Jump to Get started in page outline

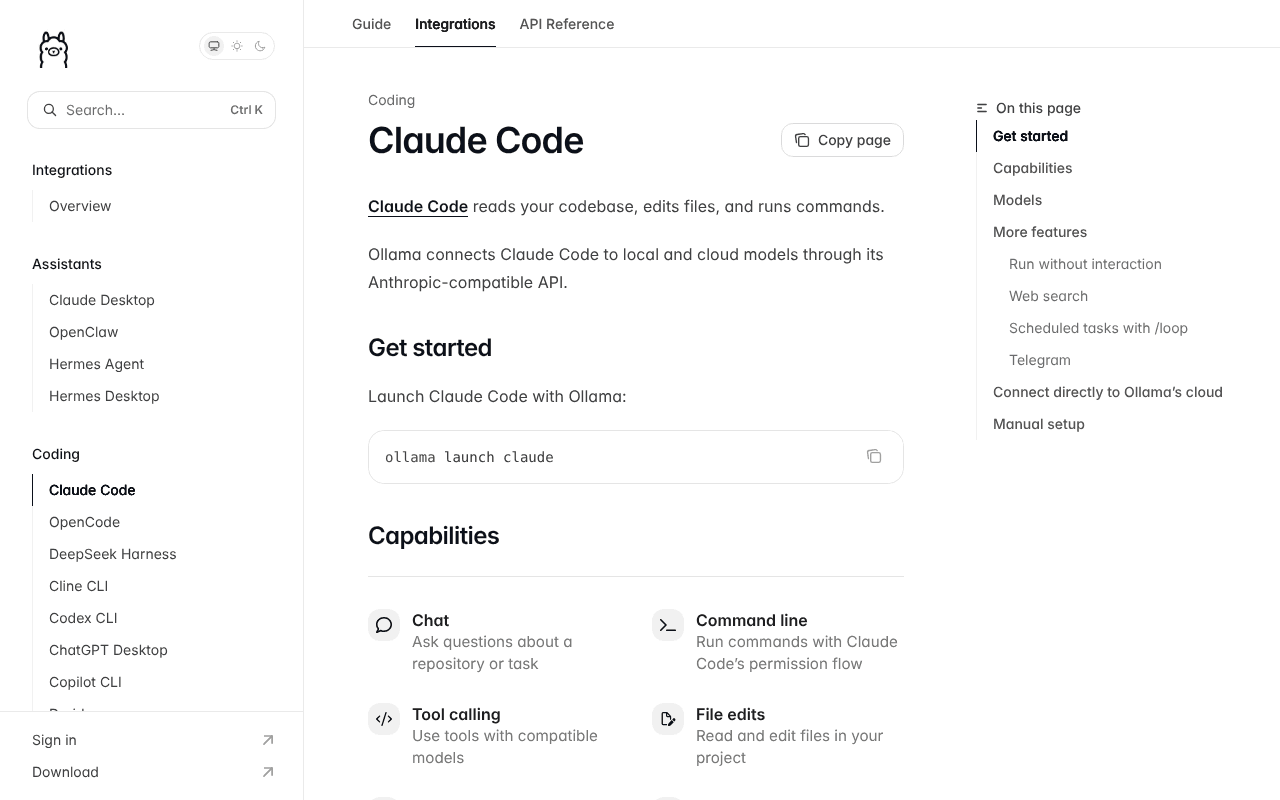(1030, 136)
